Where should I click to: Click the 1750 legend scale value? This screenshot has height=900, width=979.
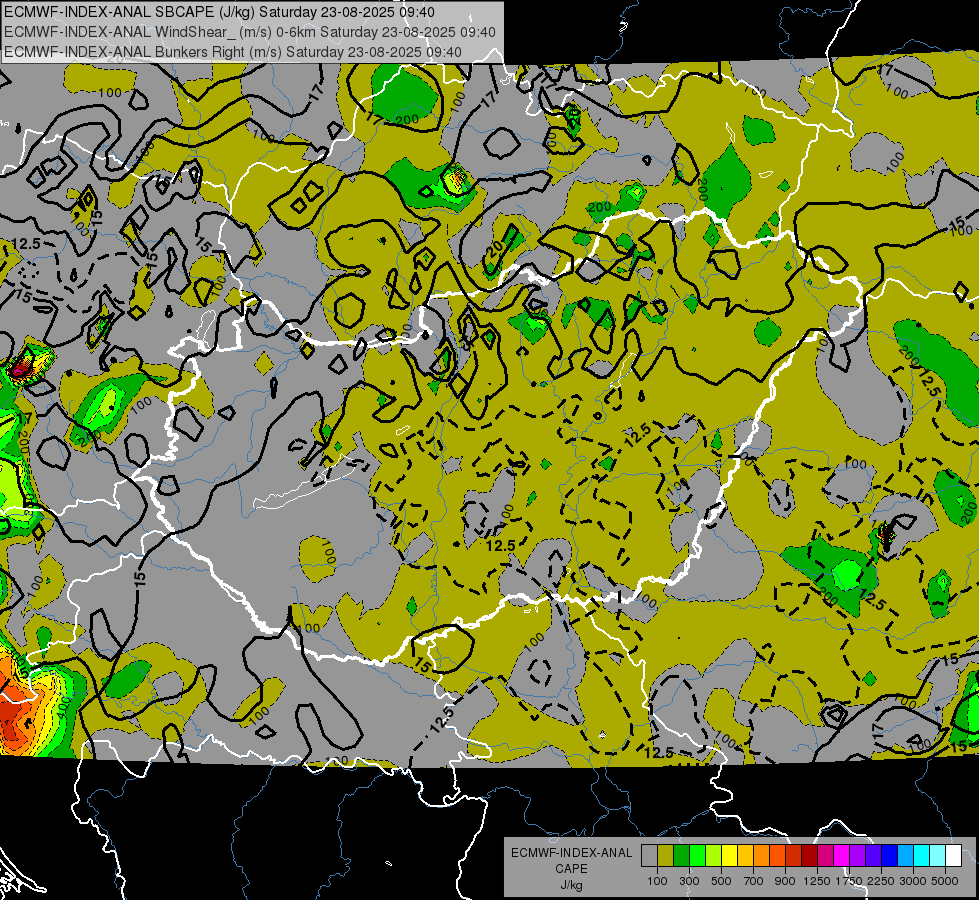[x=849, y=881]
